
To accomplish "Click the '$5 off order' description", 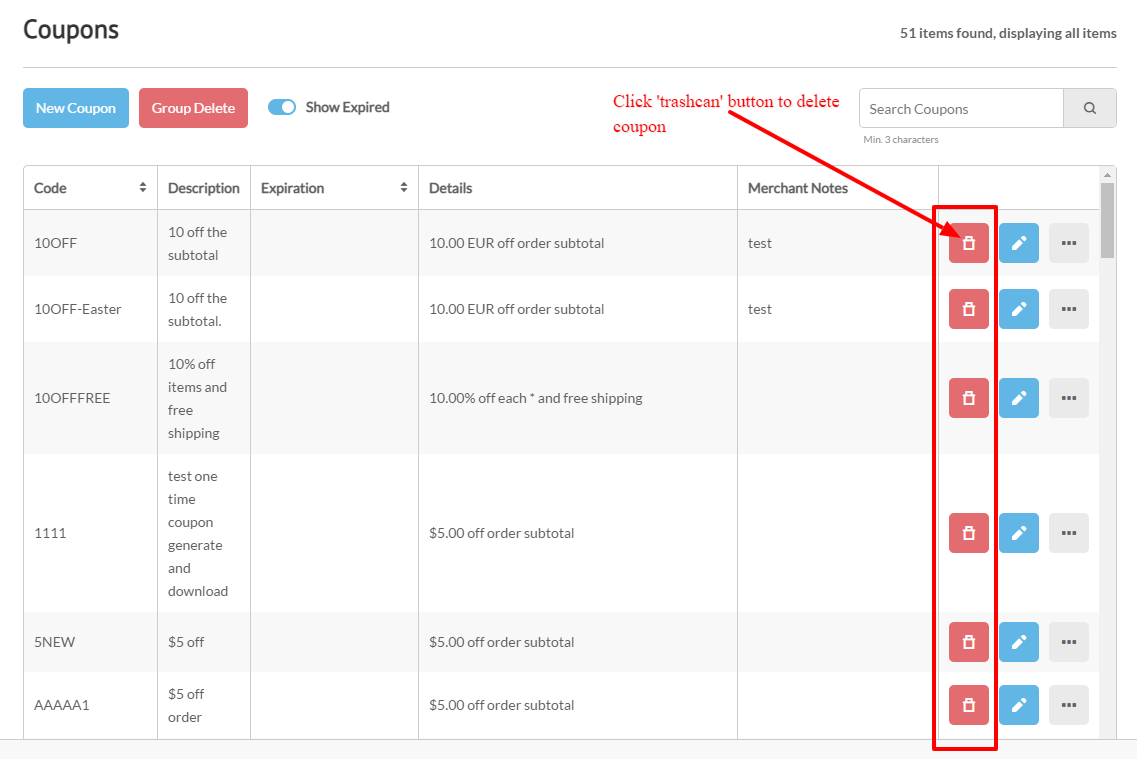I will pos(186,705).
